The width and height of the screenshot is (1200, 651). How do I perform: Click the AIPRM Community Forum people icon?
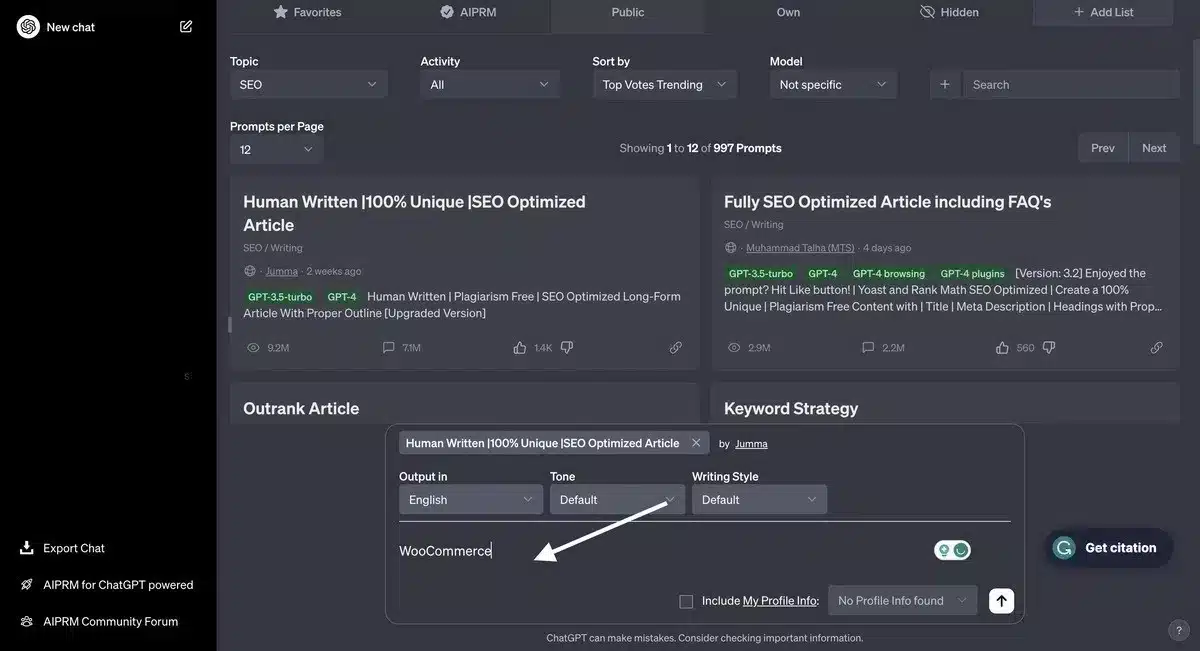pos(27,621)
